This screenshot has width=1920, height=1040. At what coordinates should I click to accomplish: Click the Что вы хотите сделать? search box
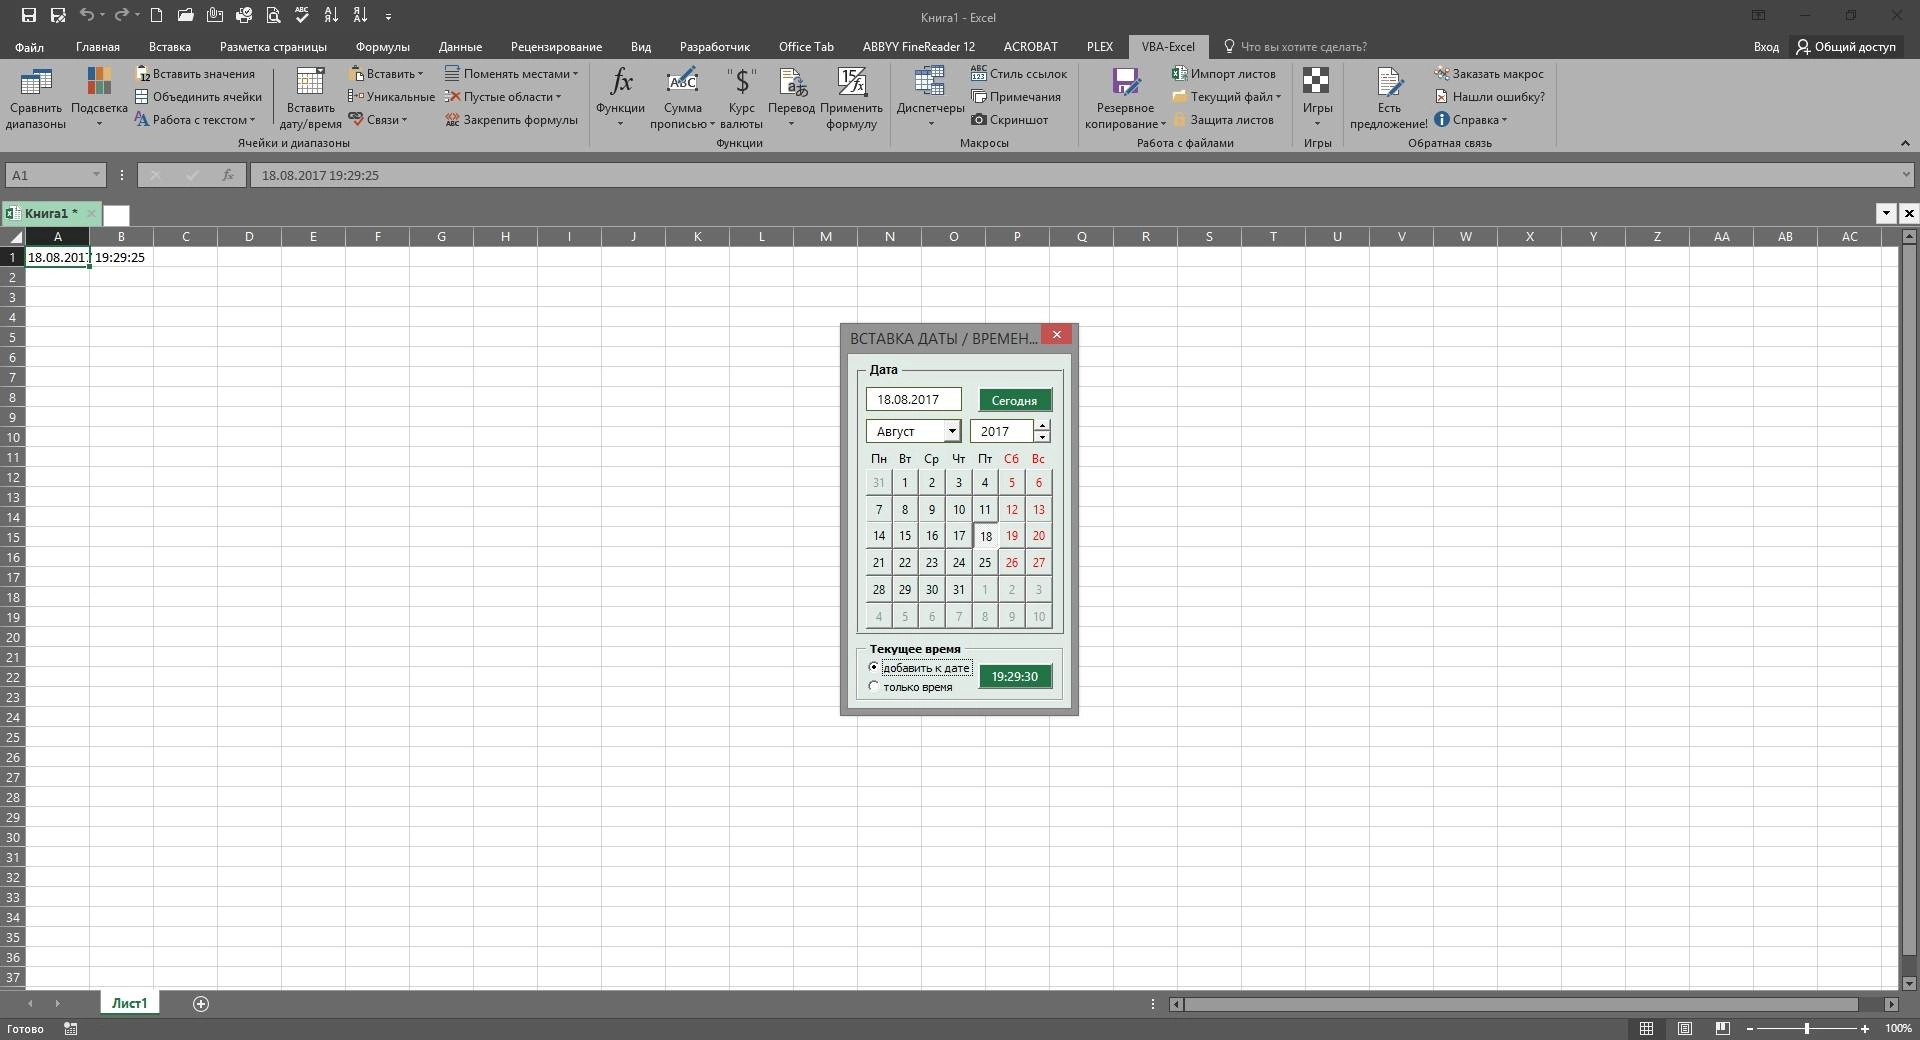tap(1294, 47)
